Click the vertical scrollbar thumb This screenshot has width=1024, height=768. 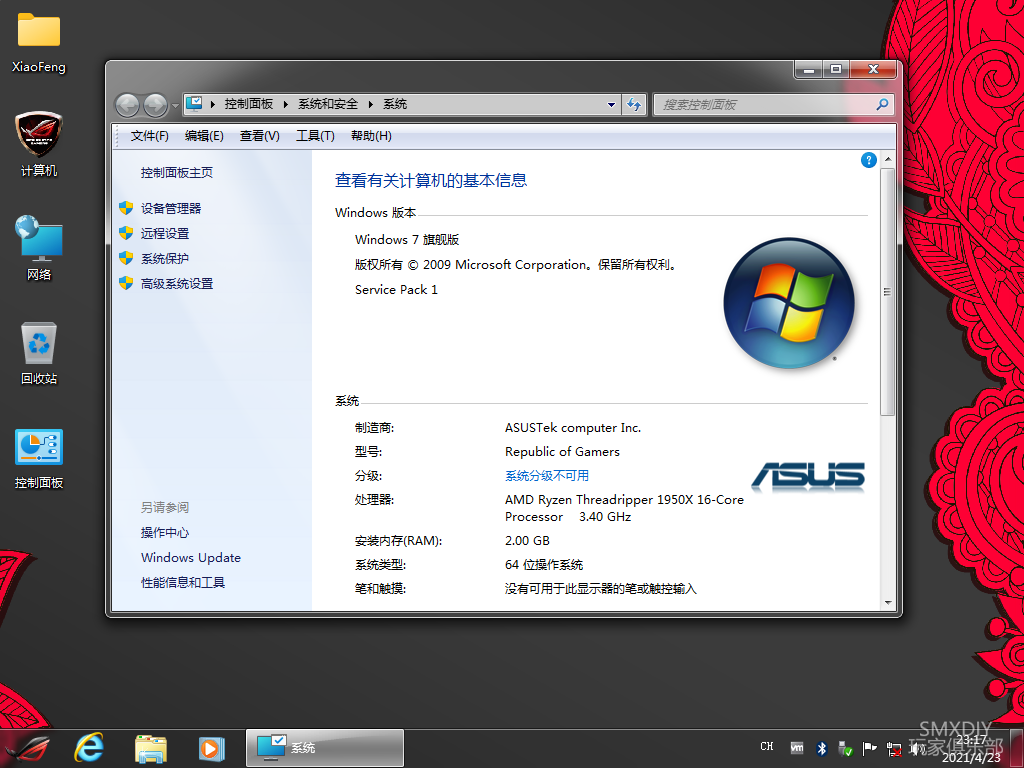pyautogui.click(x=888, y=292)
